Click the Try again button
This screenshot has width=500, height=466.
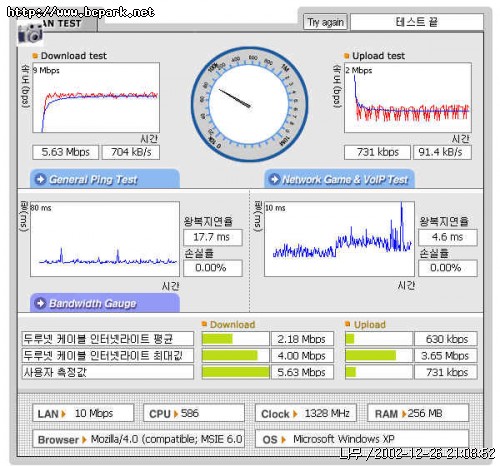coord(325,22)
